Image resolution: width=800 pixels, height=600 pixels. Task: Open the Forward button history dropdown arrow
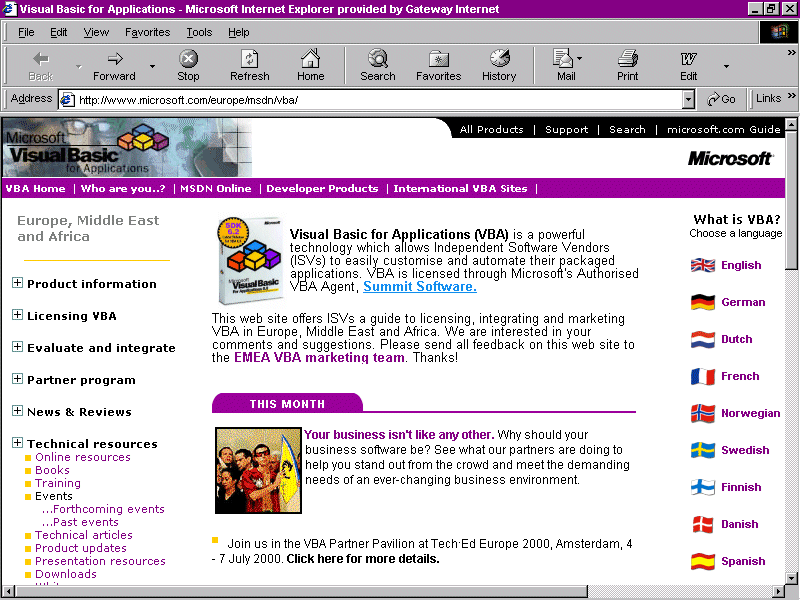[152, 66]
